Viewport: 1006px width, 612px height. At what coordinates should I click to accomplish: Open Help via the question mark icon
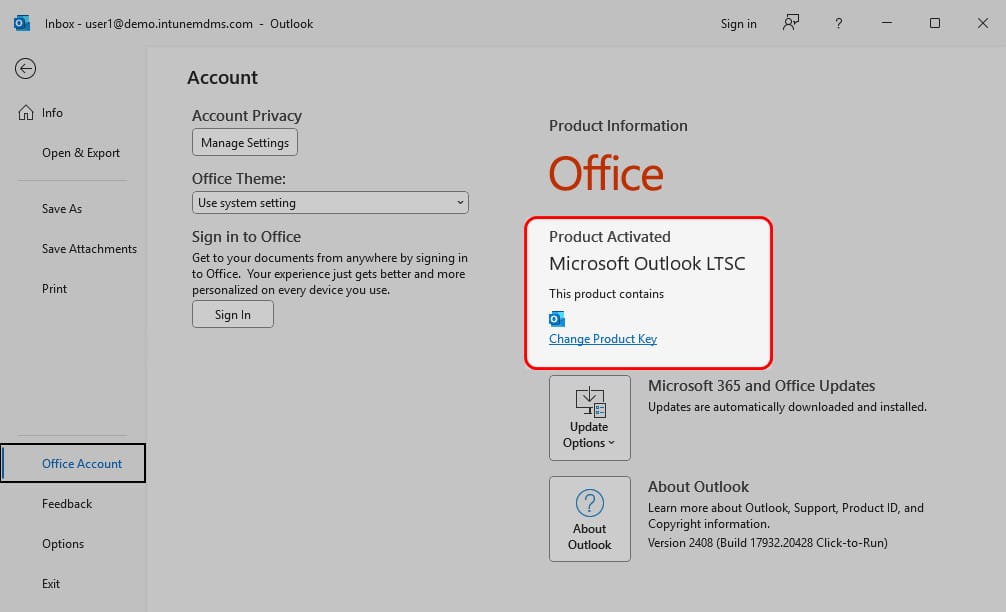[839, 24]
